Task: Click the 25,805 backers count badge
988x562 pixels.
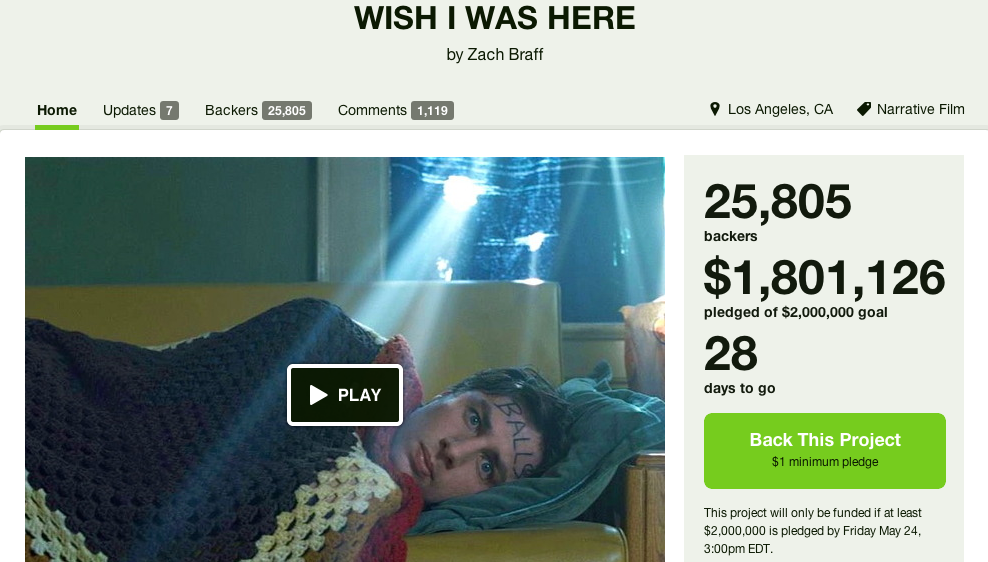Action: coord(287,111)
